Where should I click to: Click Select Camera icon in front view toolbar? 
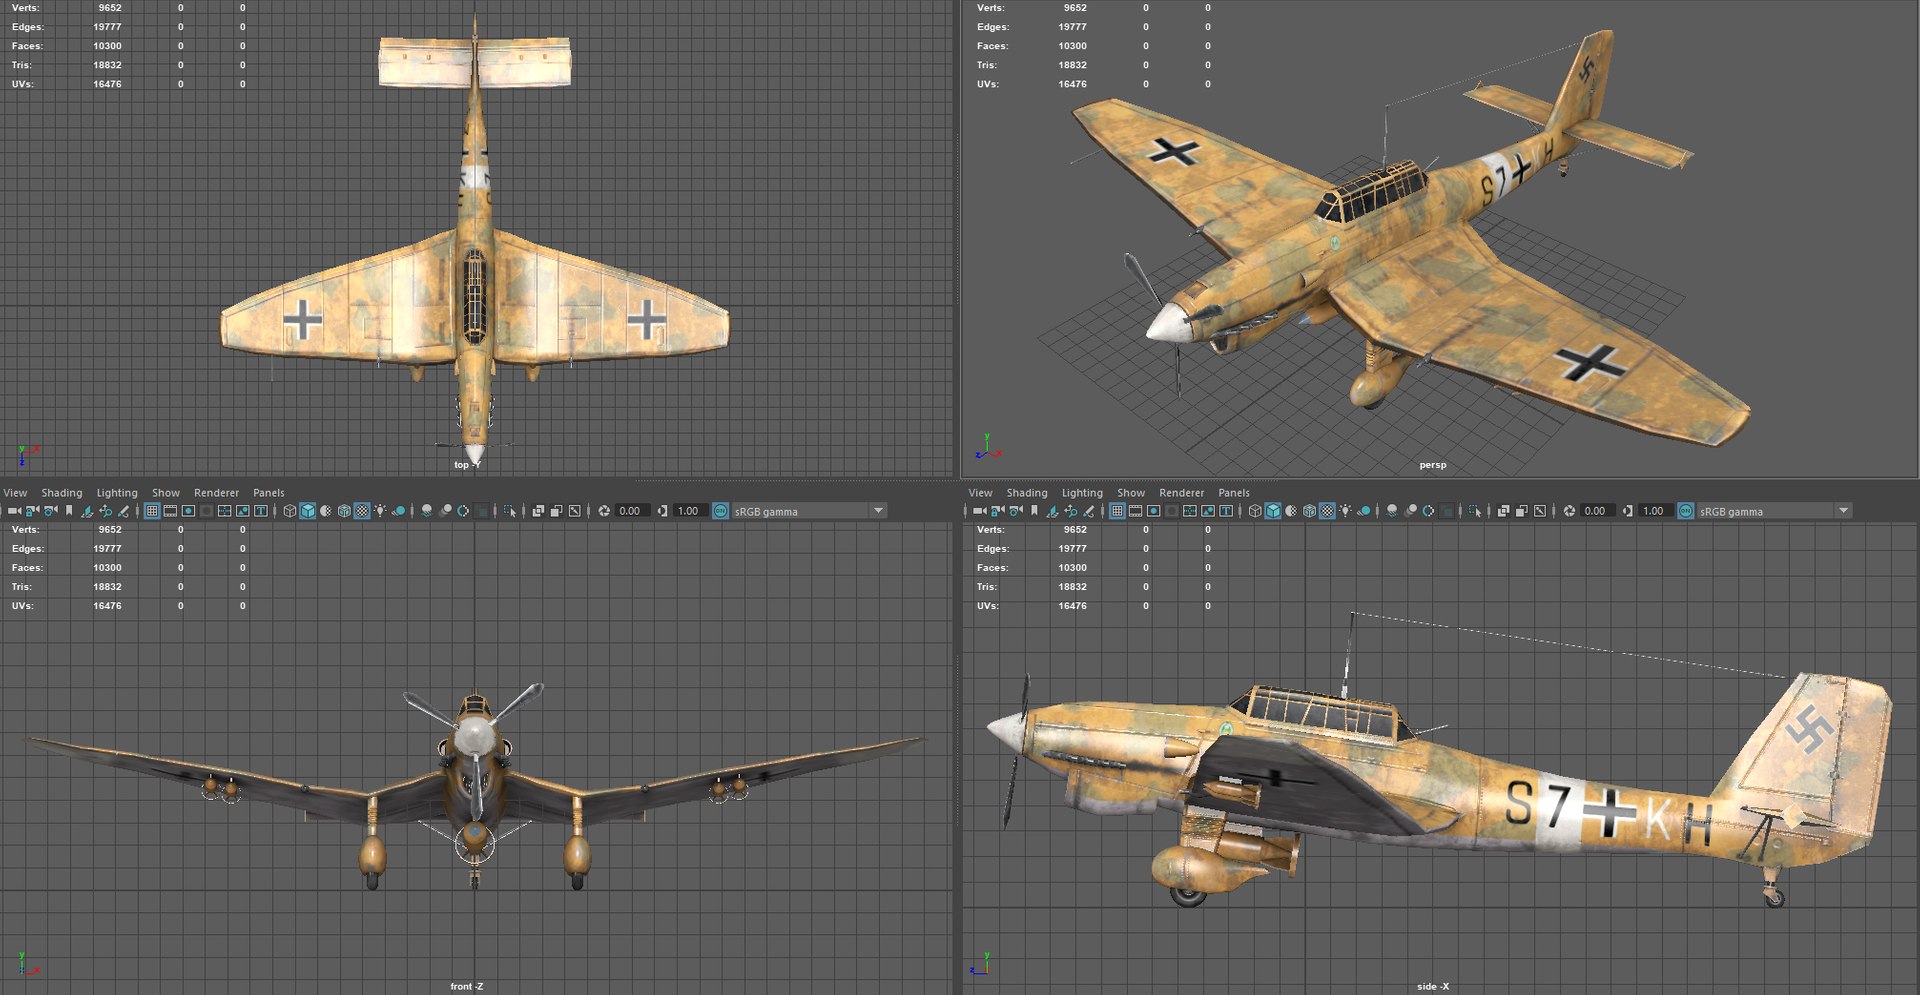(15, 511)
